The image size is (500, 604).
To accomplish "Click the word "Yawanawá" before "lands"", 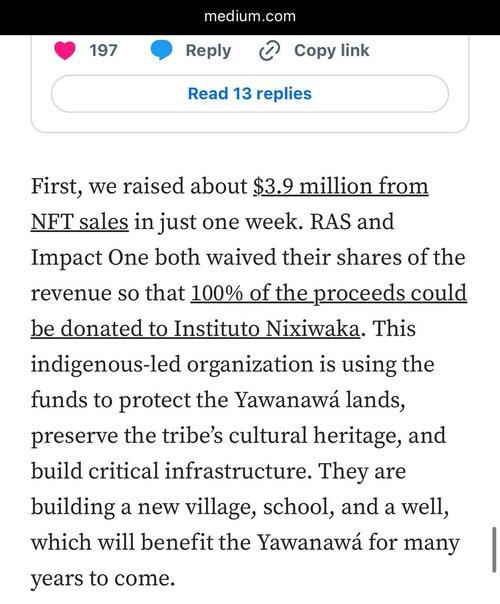I will click(x=287, y=400).
